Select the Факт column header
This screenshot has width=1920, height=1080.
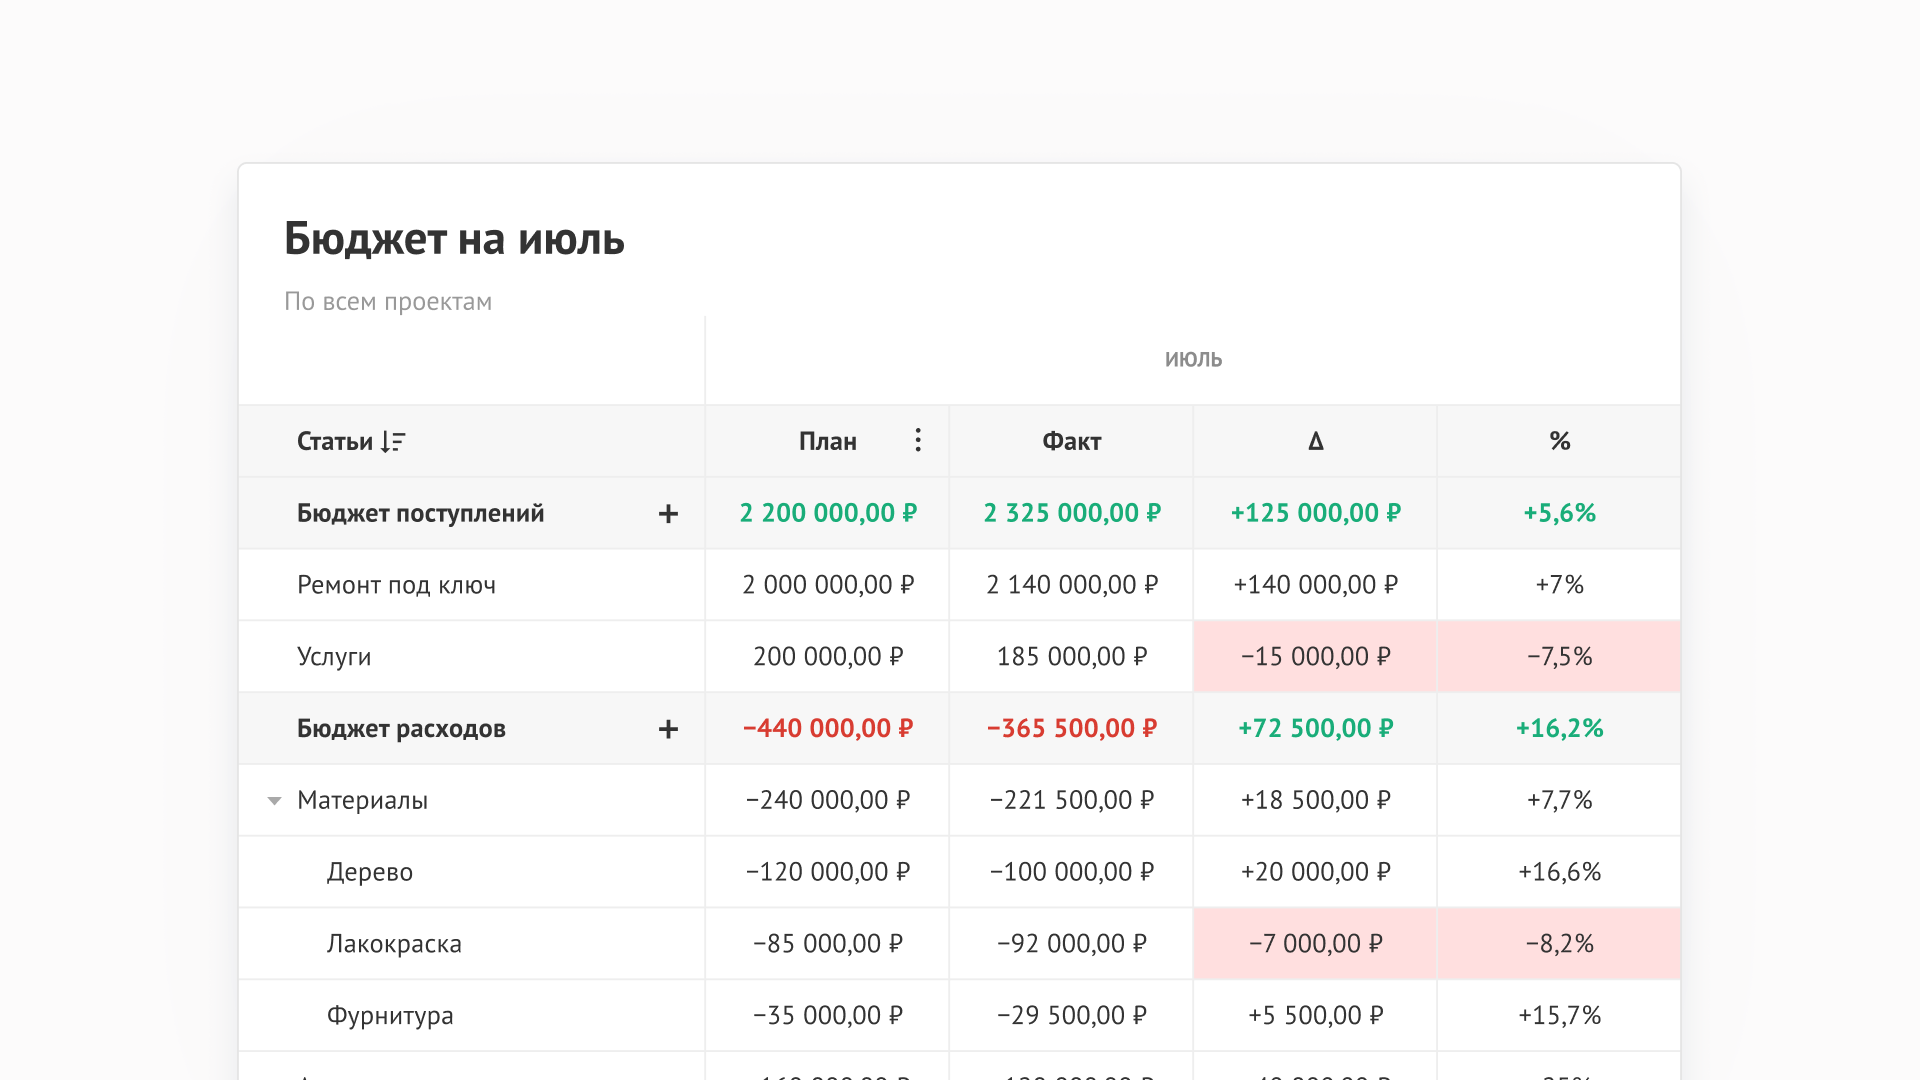(x=1071, y=441)
